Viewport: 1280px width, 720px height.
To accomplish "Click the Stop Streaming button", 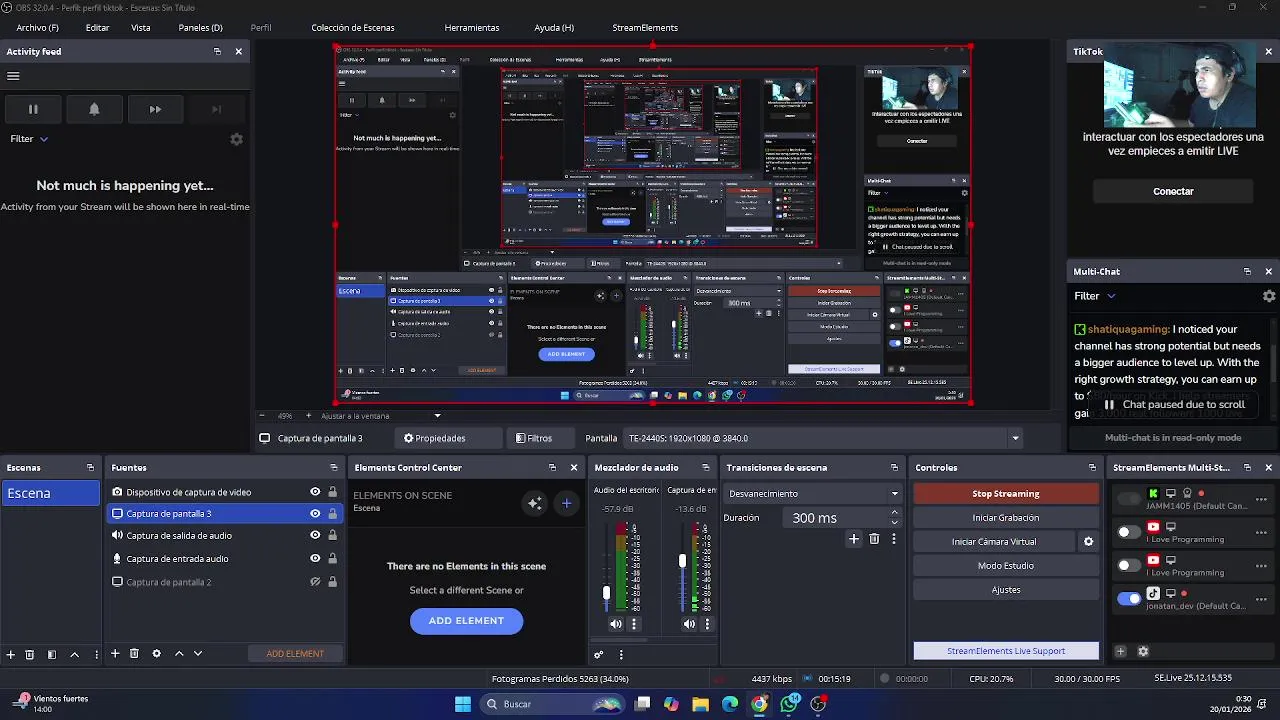I will [1006, 494].
